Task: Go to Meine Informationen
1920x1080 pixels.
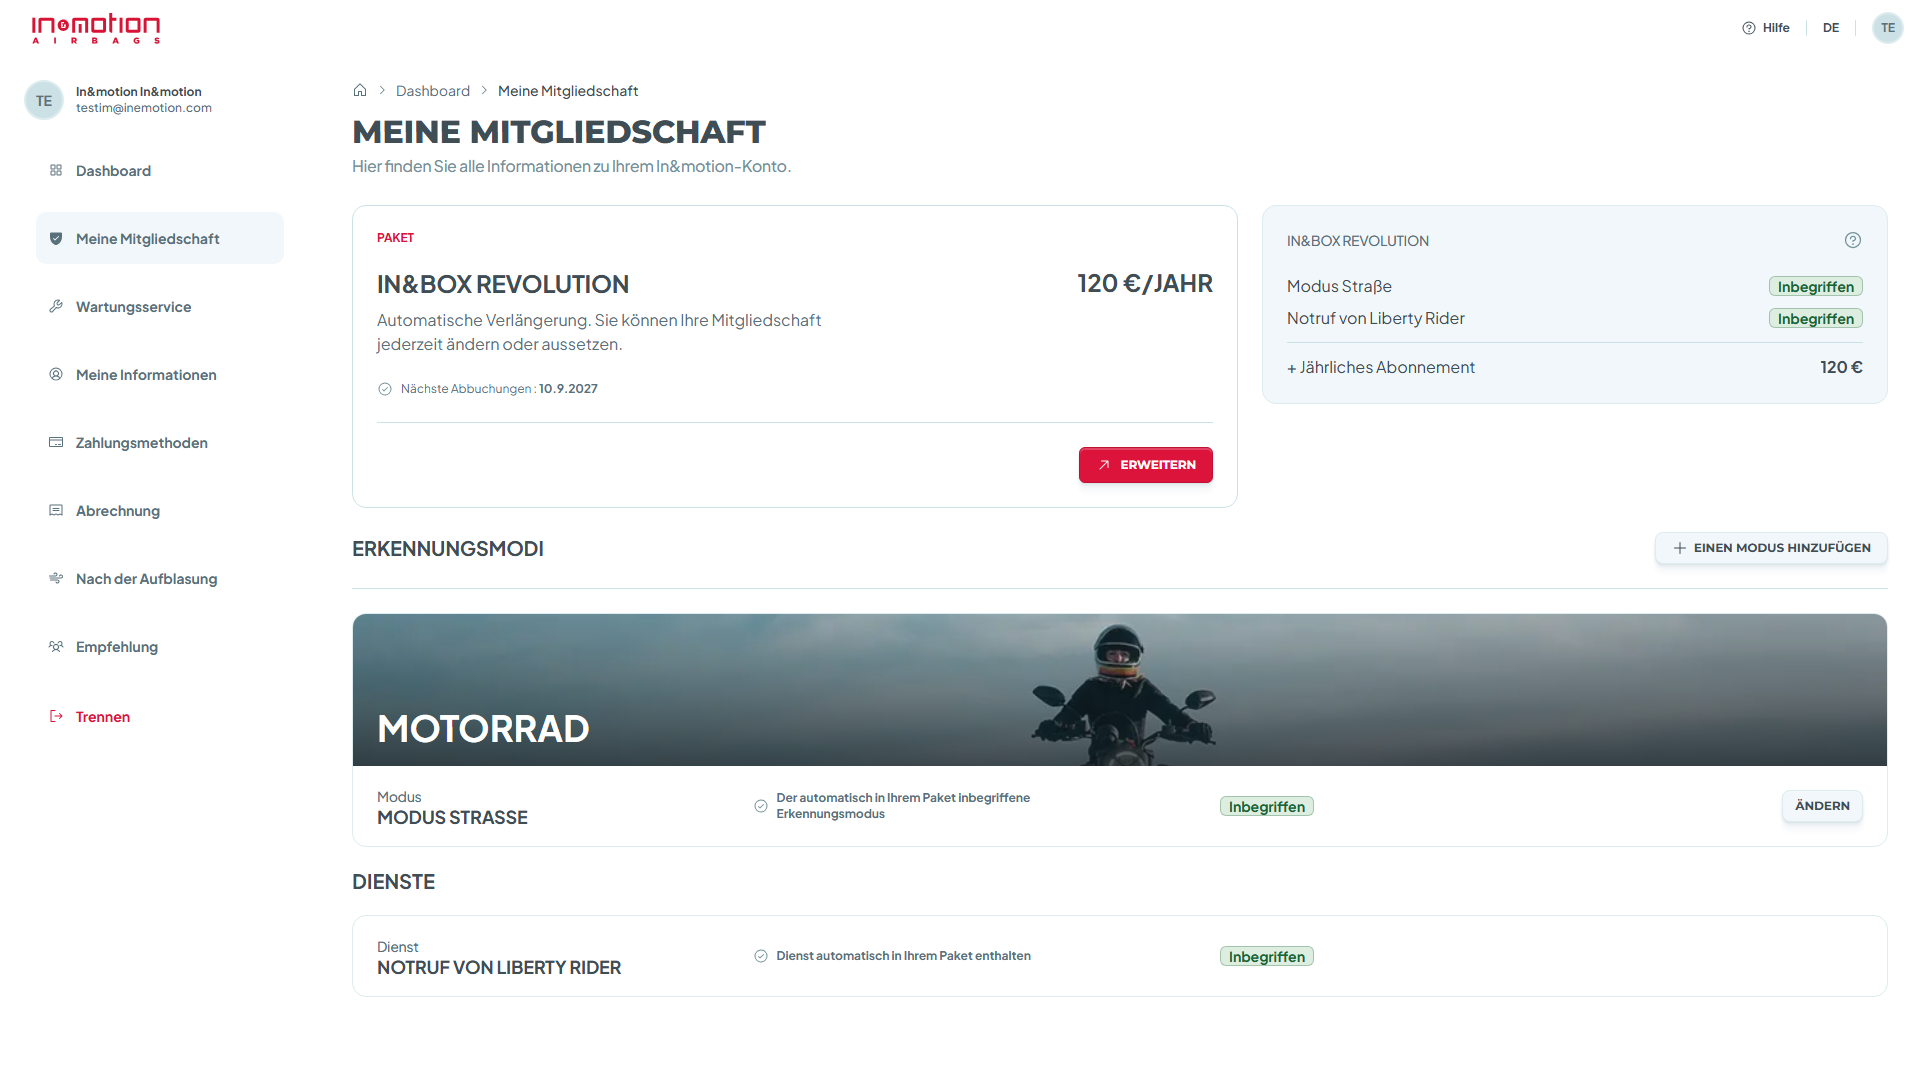Action: (160, 374)
